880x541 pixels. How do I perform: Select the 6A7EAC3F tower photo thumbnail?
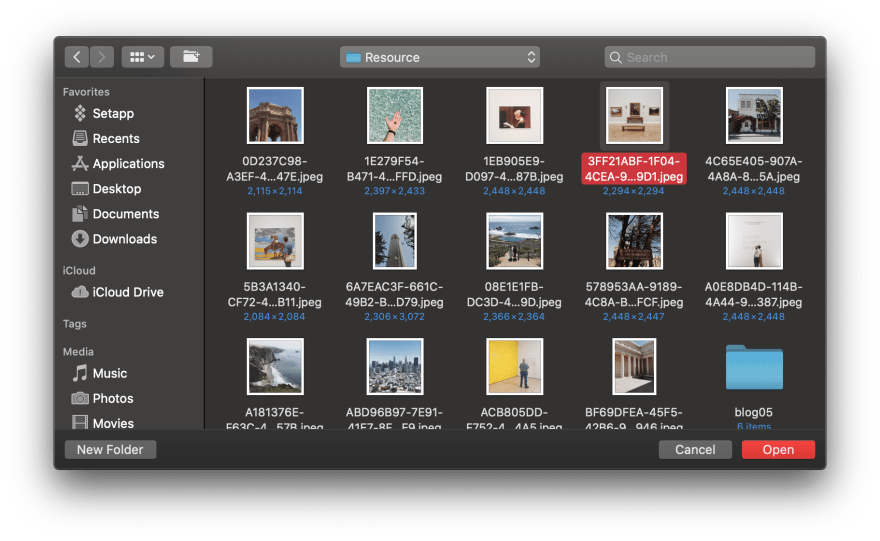pyautogui.click(x=395, y=241)
